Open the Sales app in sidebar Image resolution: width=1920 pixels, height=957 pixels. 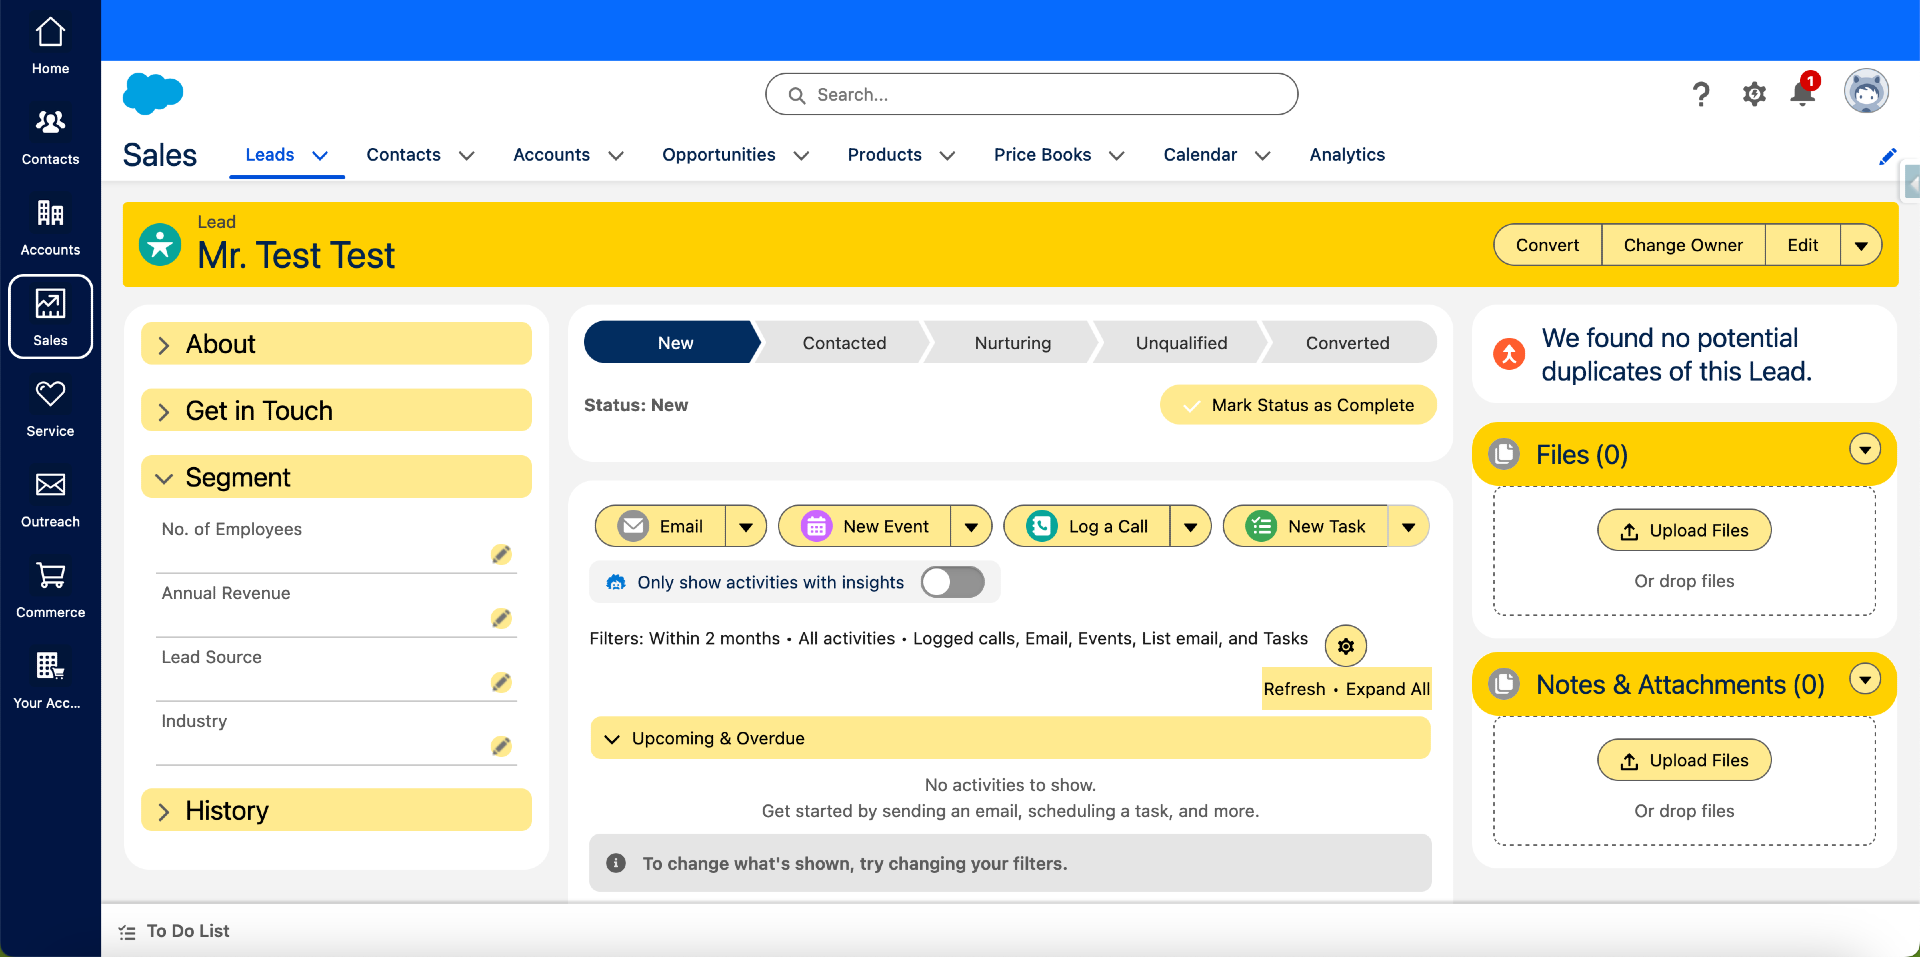click(50, 317)
